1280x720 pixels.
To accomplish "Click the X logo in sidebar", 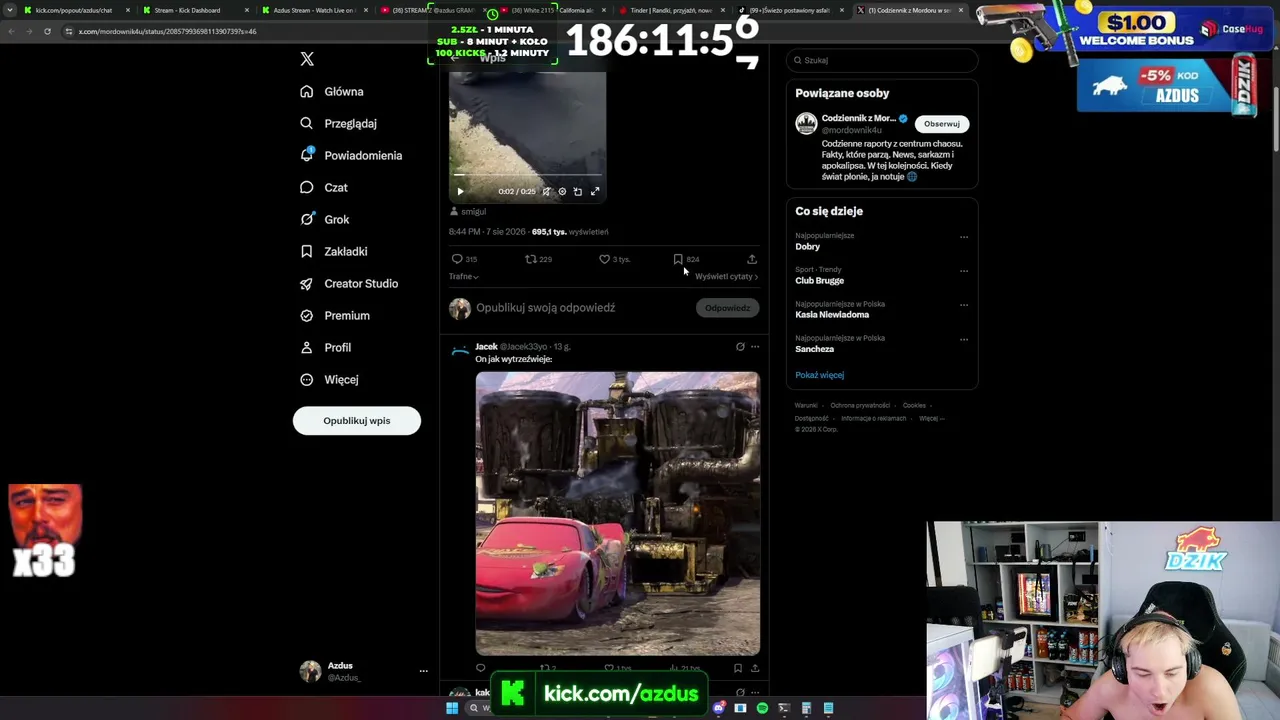I will point(307,59).
